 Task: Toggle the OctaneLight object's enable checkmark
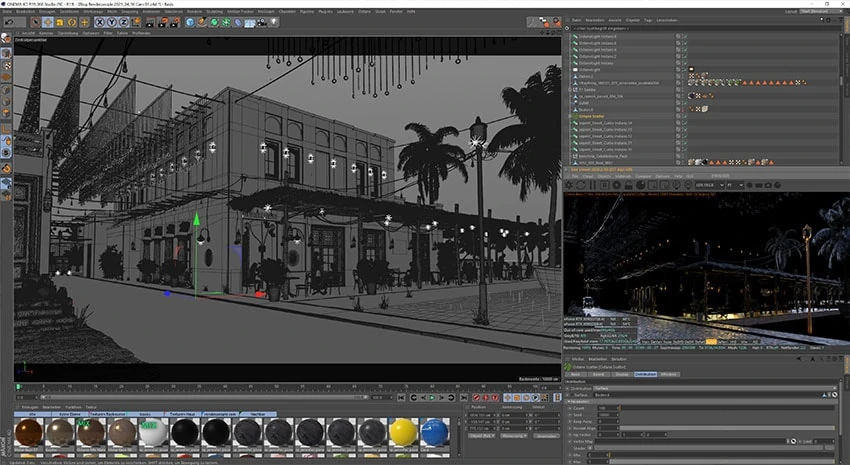point(684,70)
